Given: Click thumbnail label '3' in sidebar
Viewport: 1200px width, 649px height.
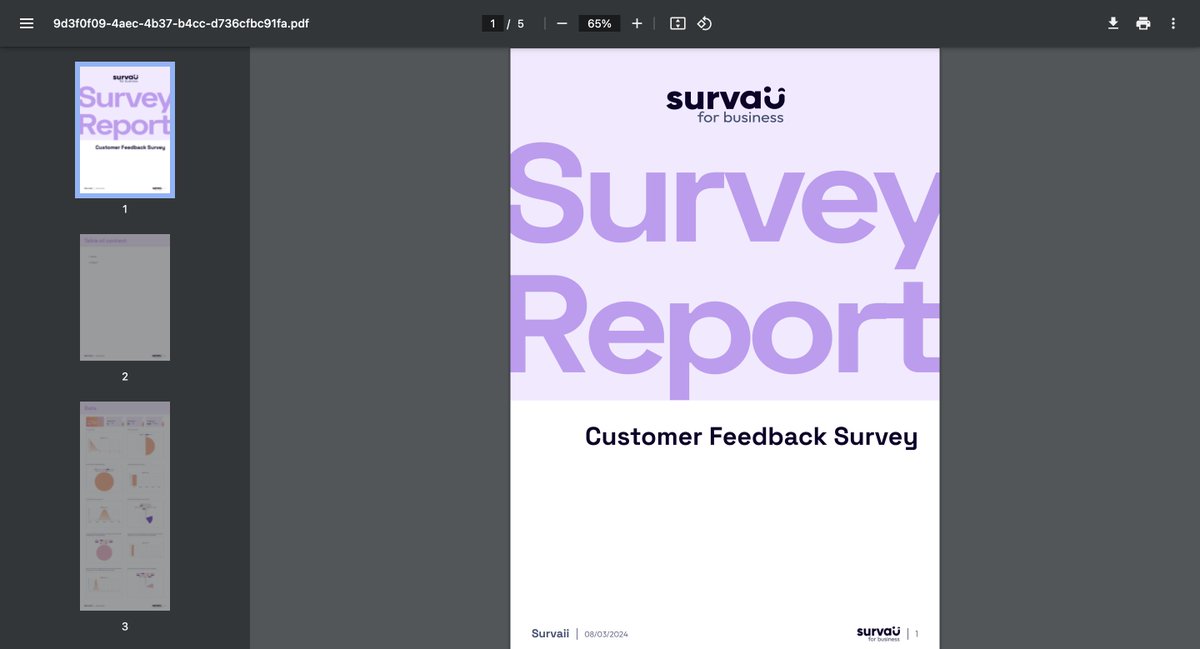Looking at the screenshot, I should (125, 627).
